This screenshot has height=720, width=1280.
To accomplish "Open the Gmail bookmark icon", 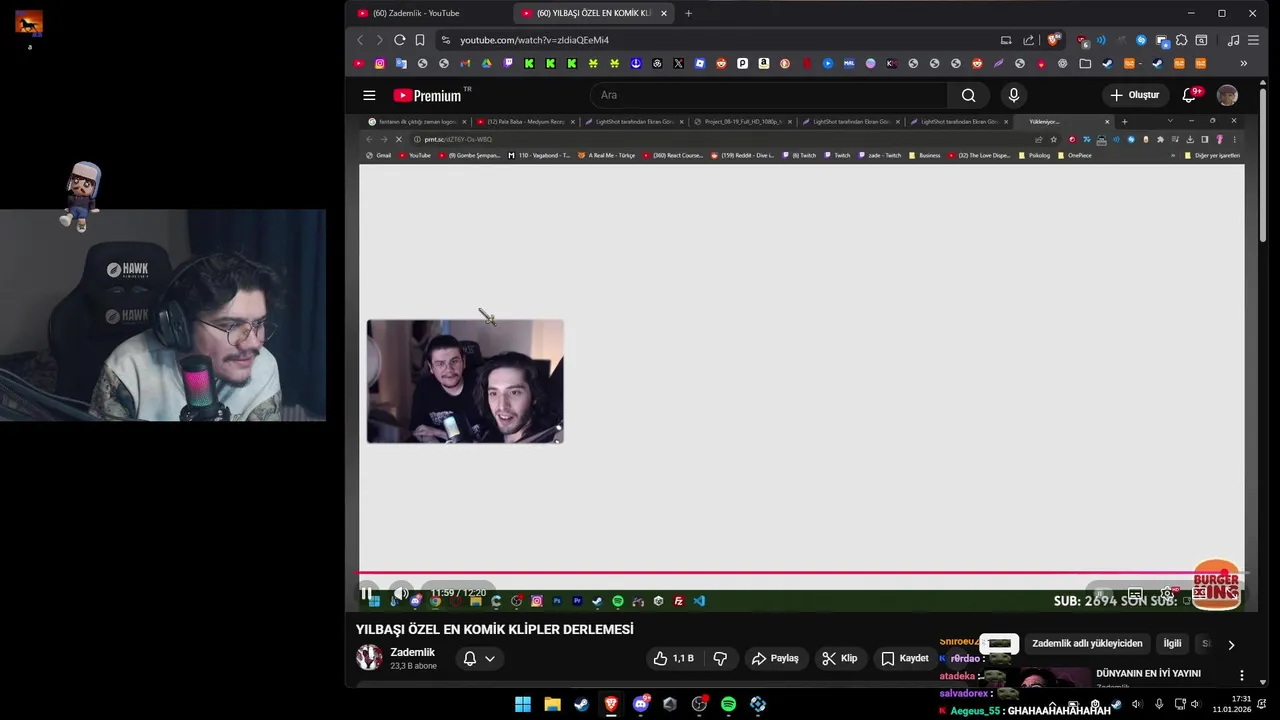I will (465, 63).
